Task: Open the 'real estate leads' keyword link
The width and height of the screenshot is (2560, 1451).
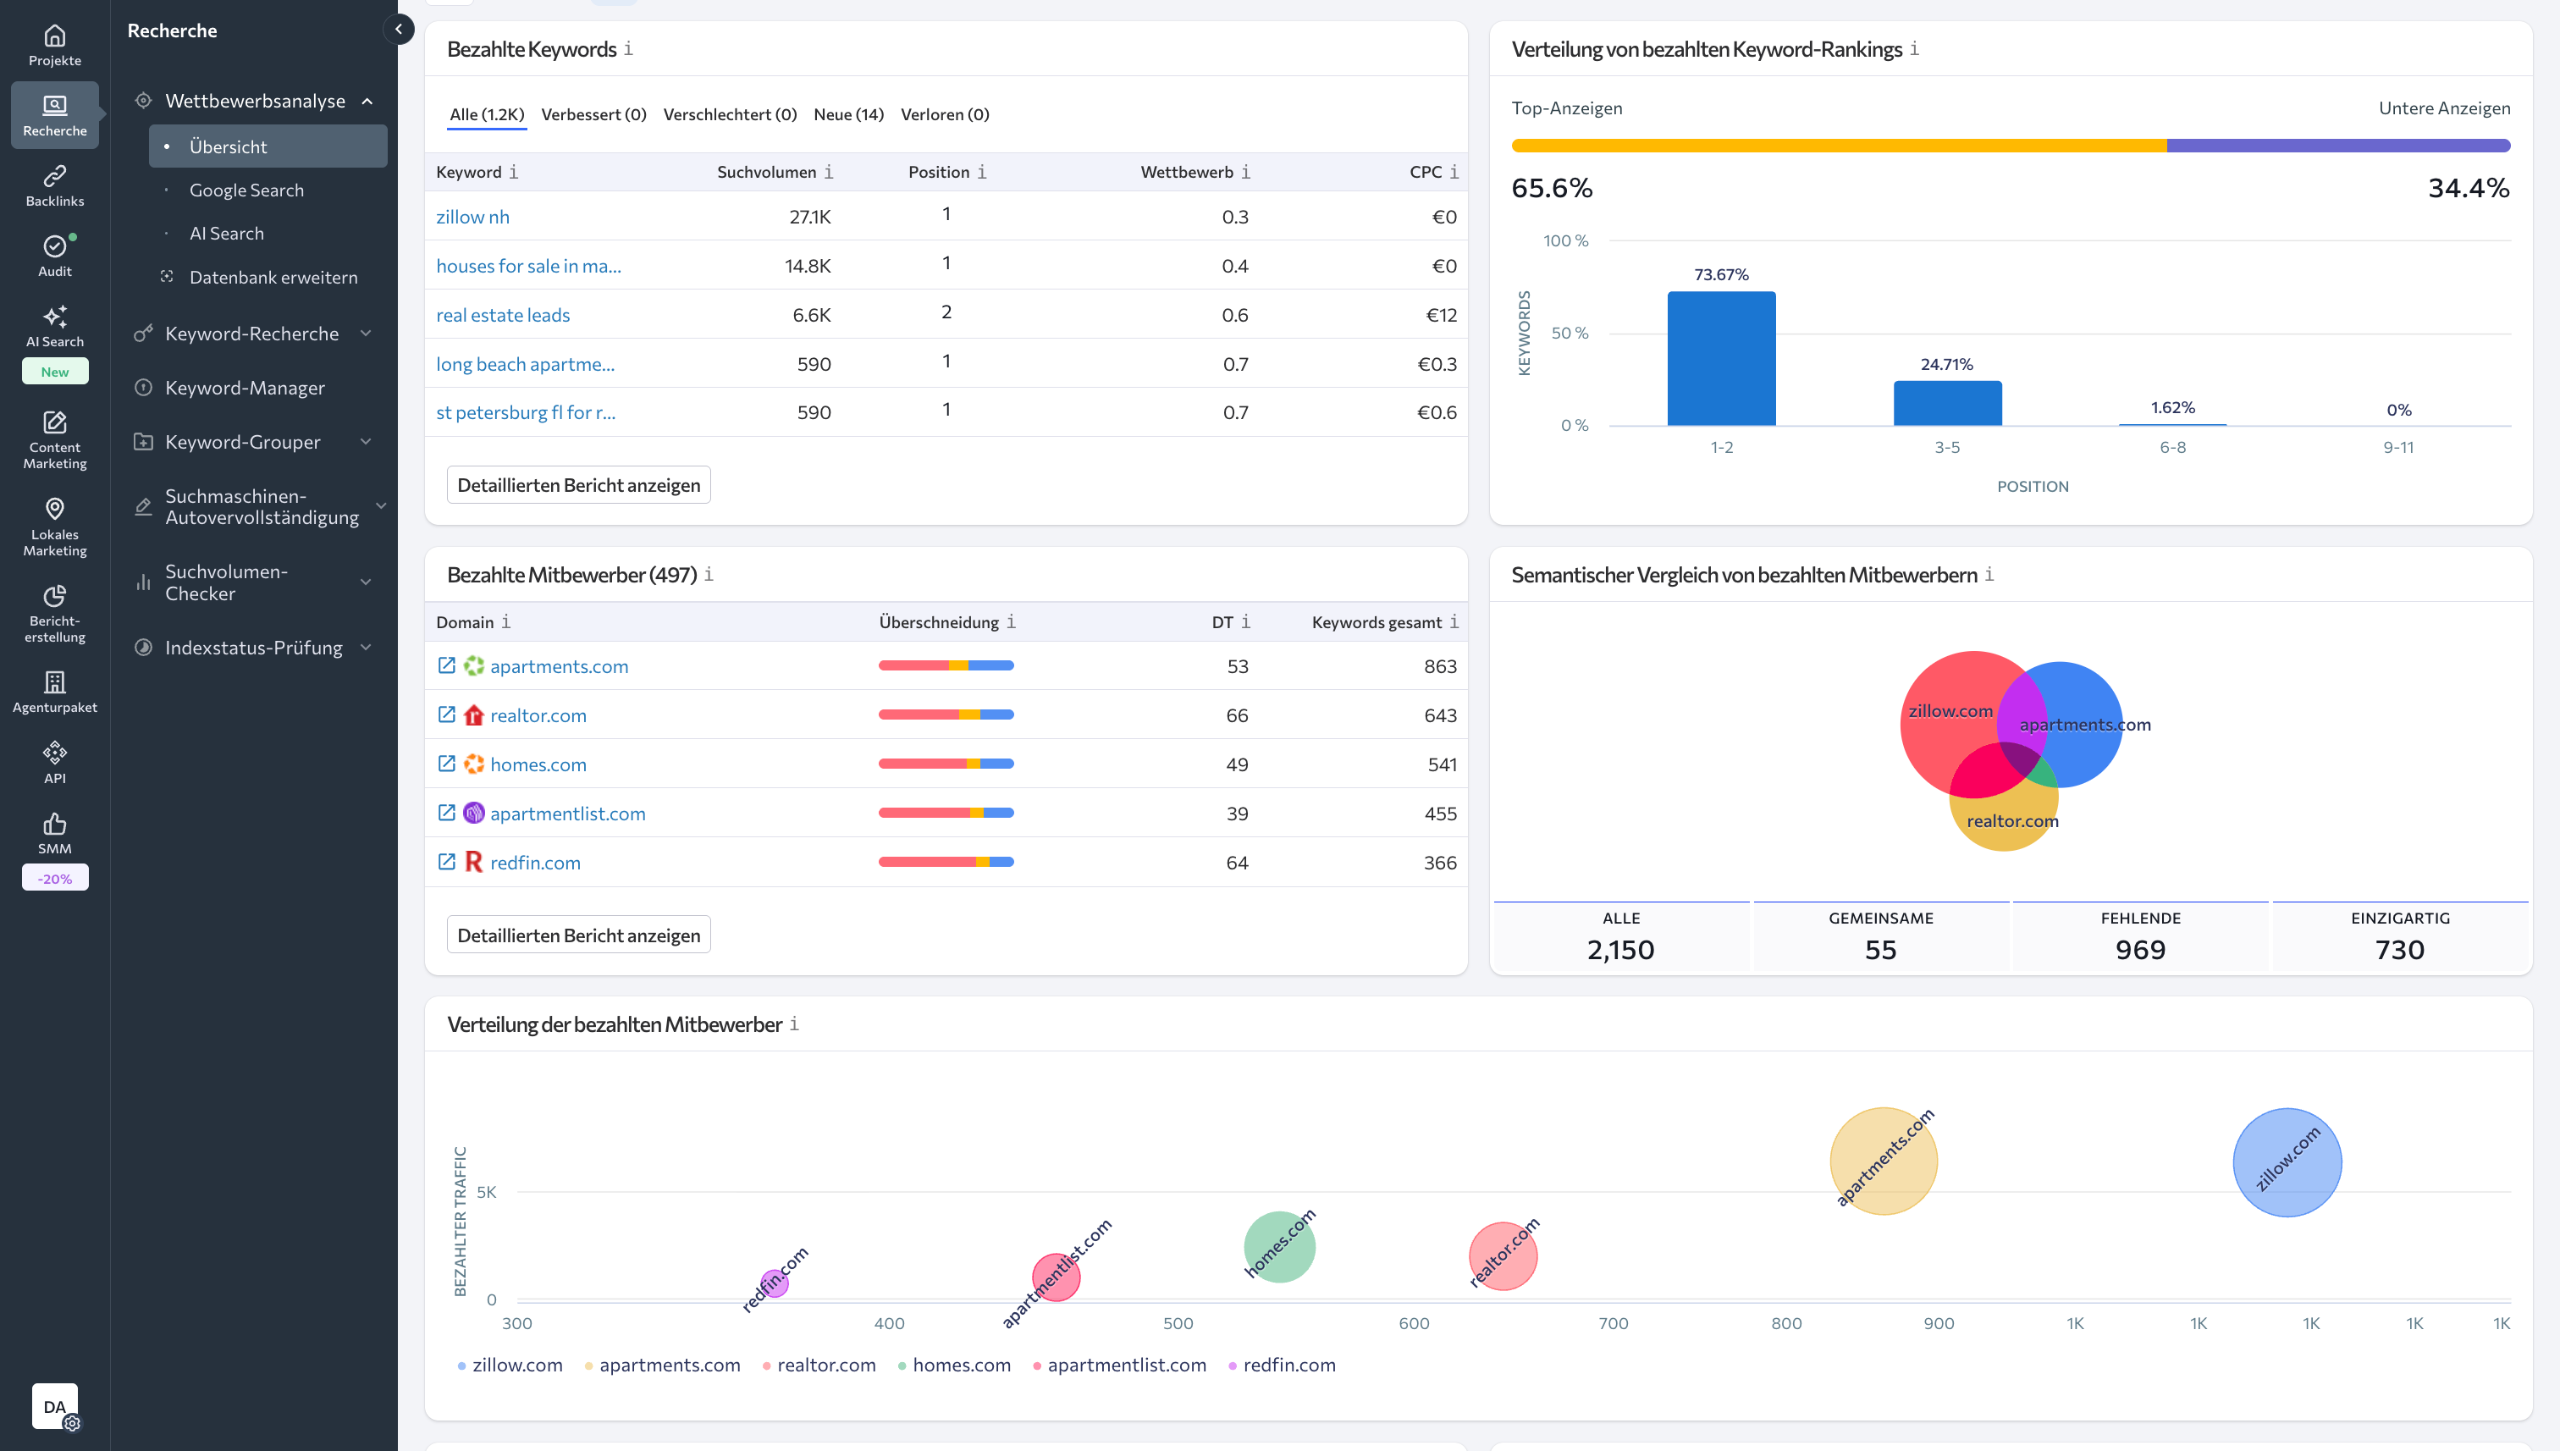Action: click(503, 315)
